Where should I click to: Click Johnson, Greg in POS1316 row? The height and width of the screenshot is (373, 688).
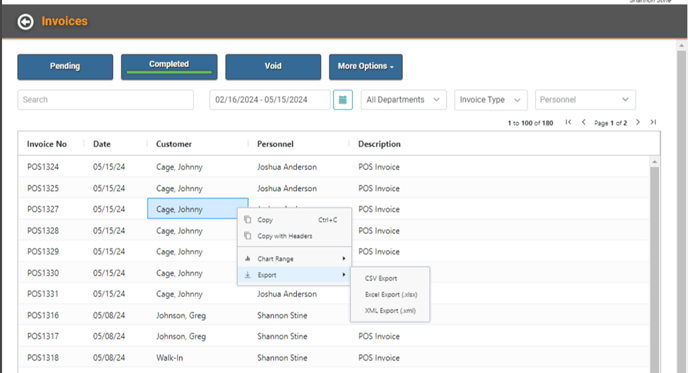tap(181, 315)
